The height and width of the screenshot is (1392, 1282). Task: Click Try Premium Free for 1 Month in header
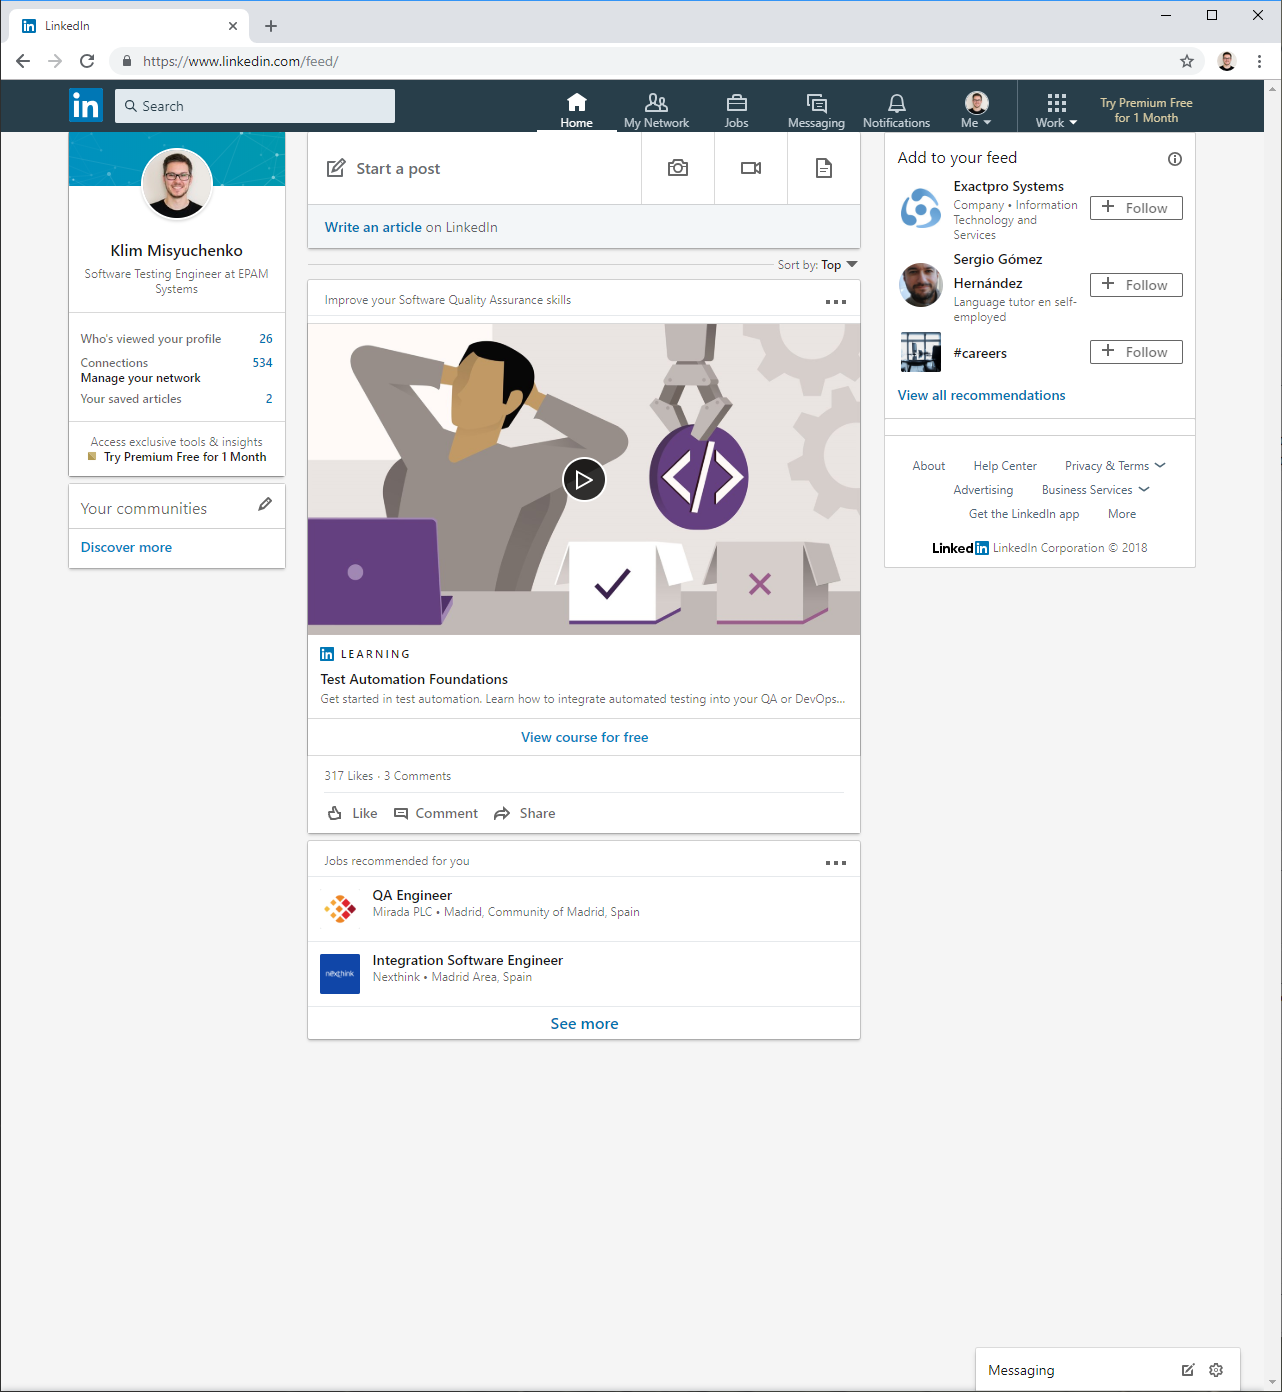1146,110
